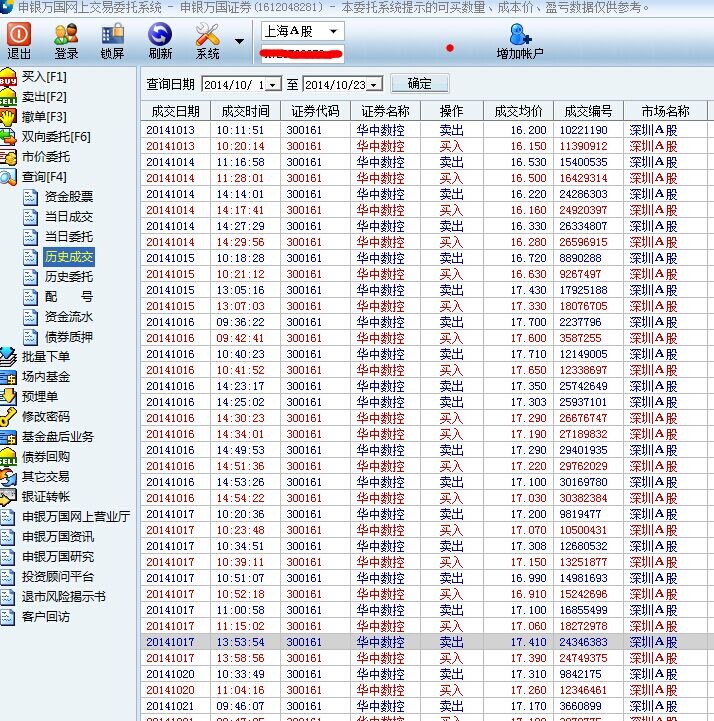Open the 其它交易 icon
The image size is (714, 721).
point(8,477)
